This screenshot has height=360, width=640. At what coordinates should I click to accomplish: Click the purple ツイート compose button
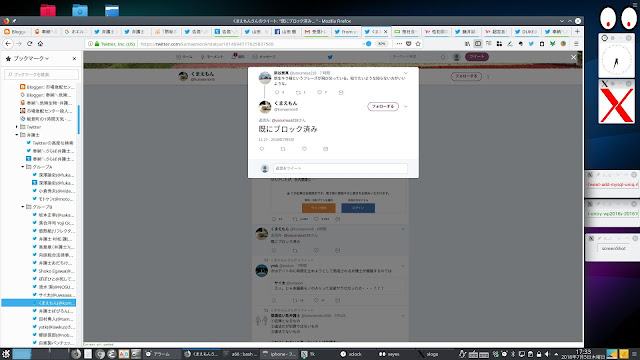coord(477,57)
